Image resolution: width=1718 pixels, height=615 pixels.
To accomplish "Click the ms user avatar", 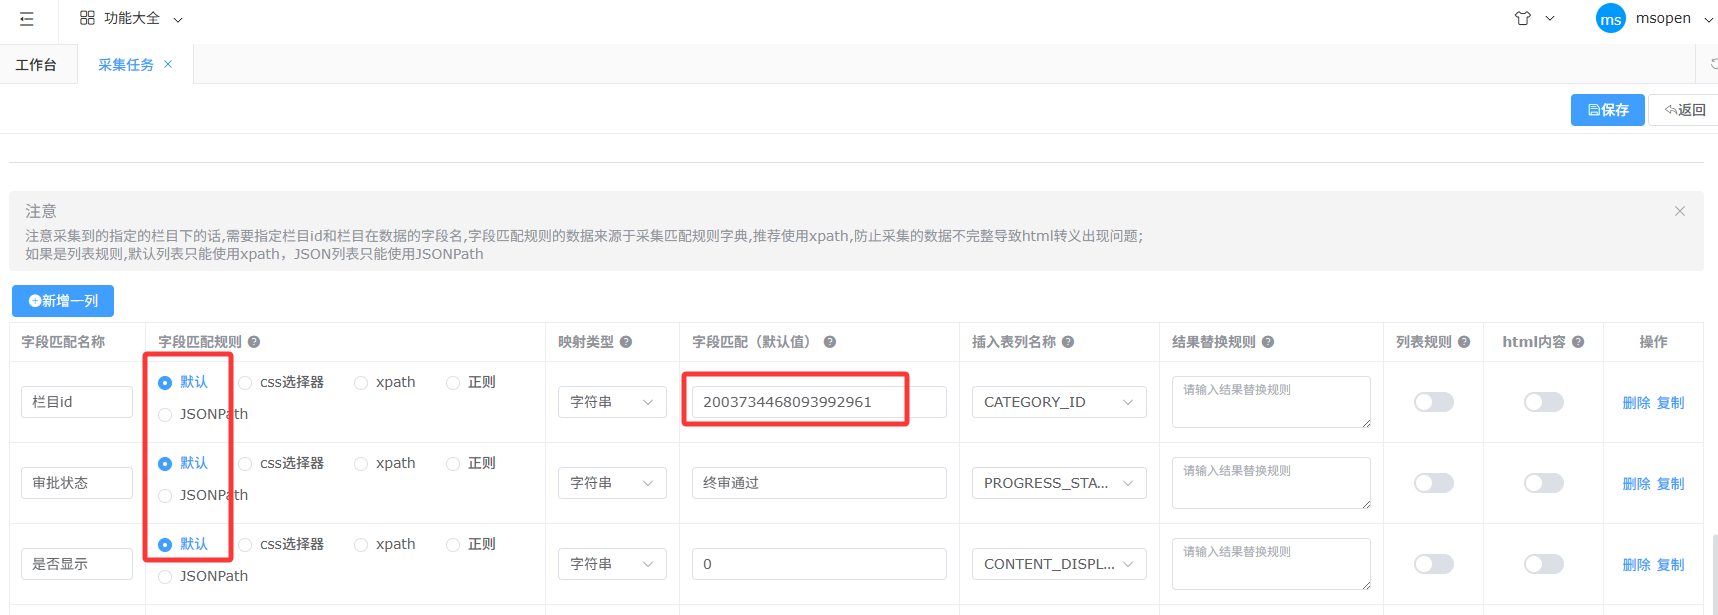I will 1610,19.
